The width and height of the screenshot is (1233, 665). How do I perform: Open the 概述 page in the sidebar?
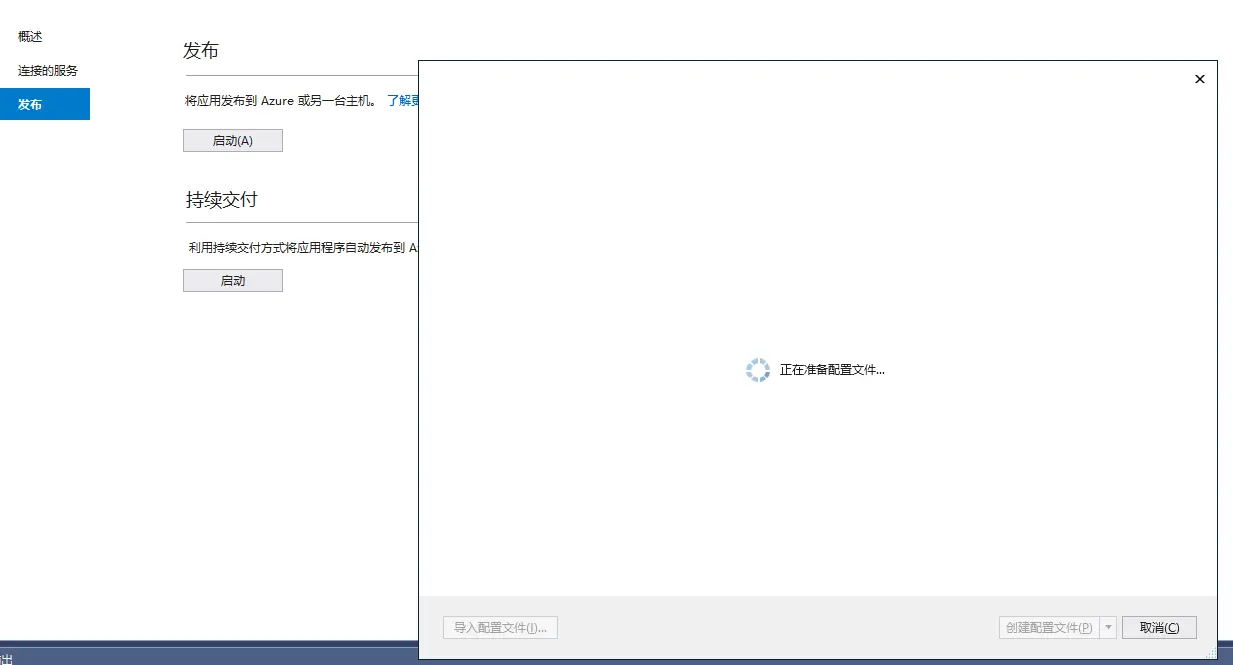point(30,36)
